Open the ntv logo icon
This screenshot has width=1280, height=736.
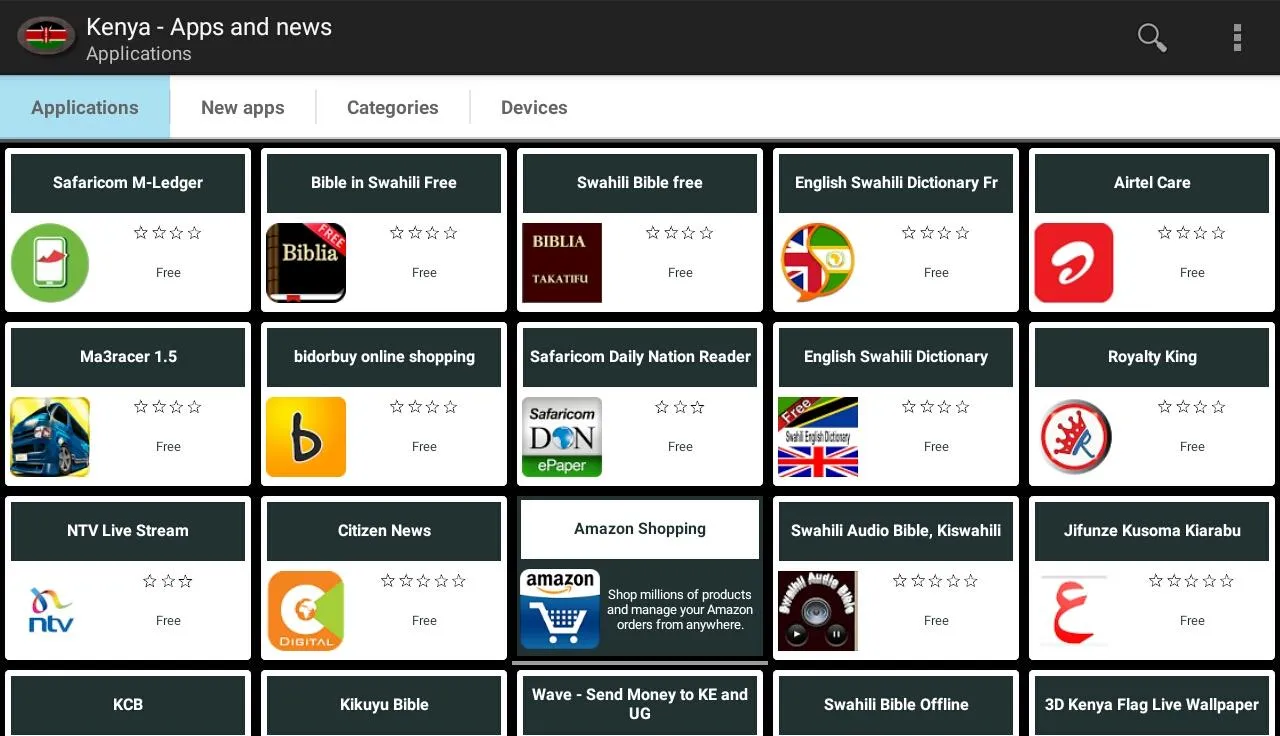(x=50, y=610)
